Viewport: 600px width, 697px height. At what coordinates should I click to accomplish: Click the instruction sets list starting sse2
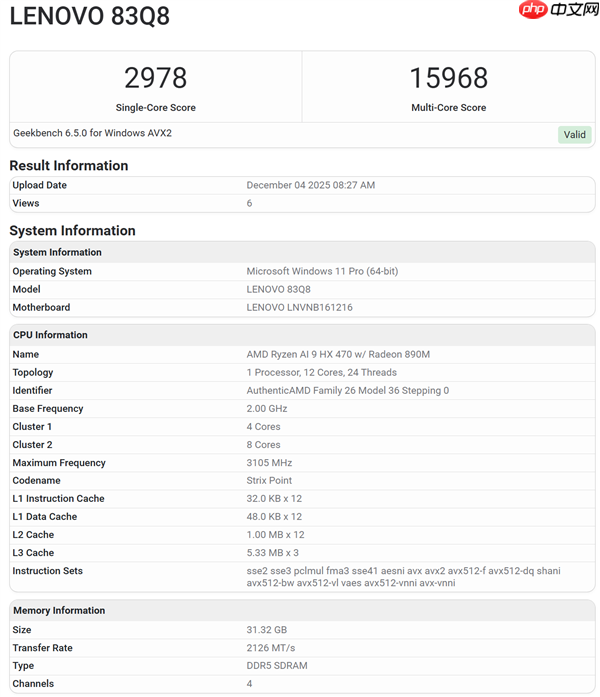404,577
